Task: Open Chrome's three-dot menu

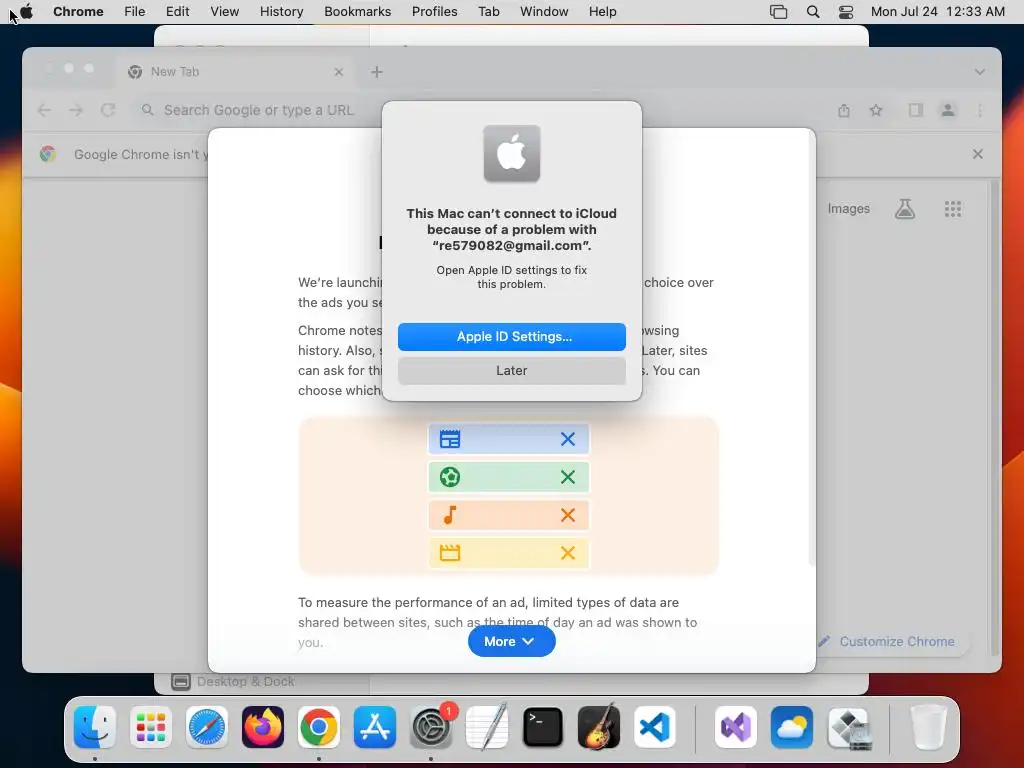Action: (980, 110)
